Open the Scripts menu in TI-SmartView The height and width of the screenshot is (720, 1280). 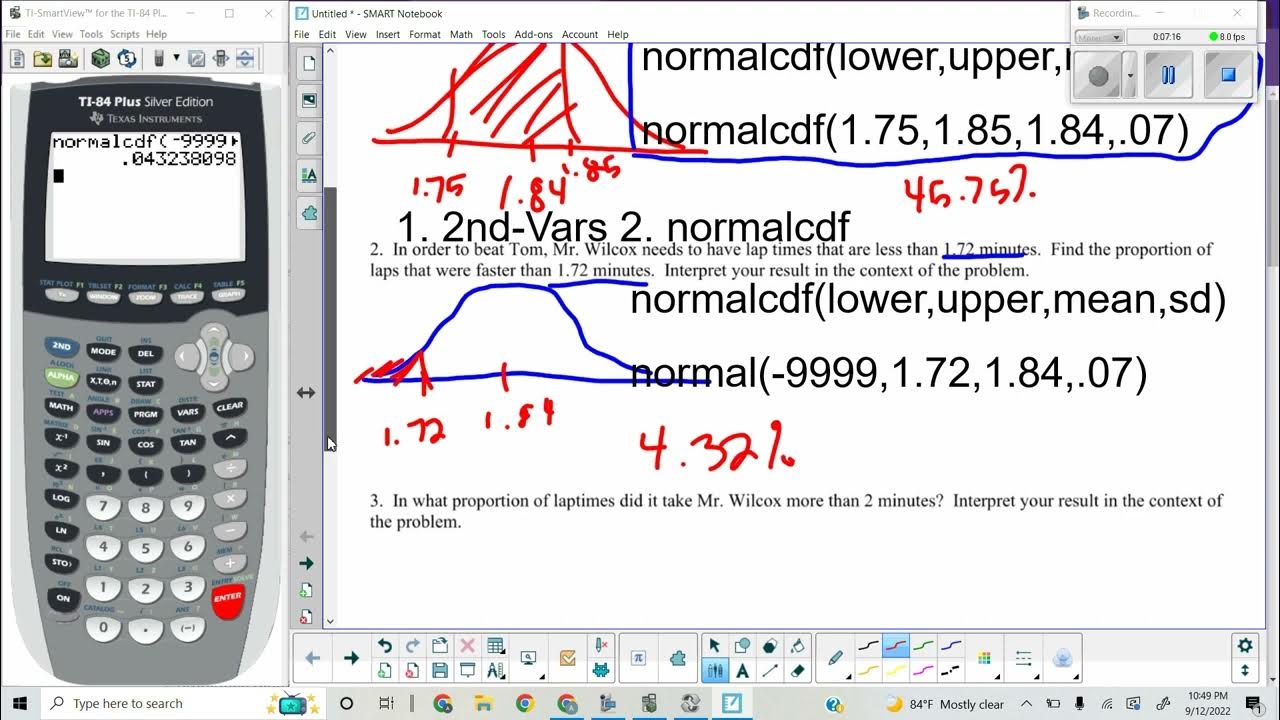(x=124, y=34)
